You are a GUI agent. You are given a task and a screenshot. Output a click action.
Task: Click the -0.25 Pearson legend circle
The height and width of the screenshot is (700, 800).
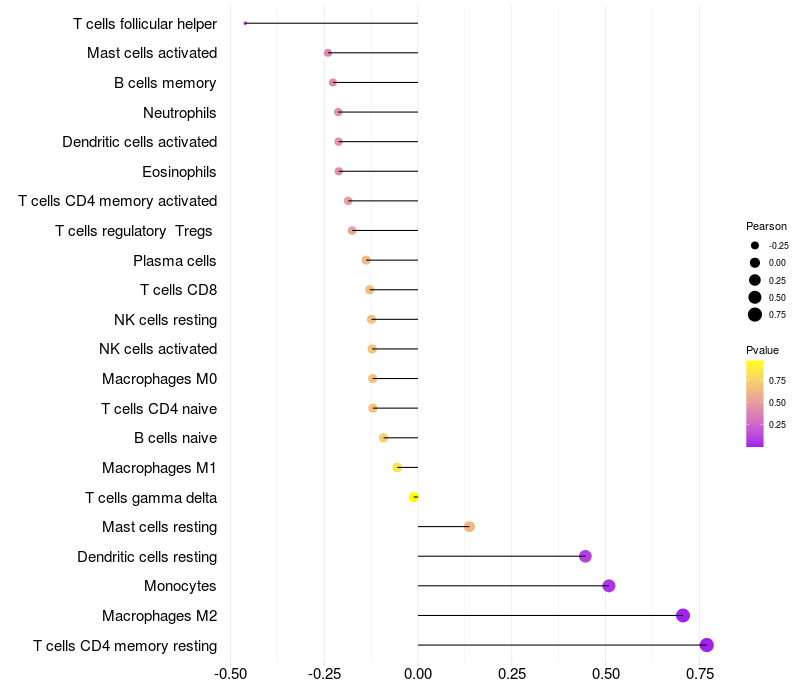click(755, 245)
